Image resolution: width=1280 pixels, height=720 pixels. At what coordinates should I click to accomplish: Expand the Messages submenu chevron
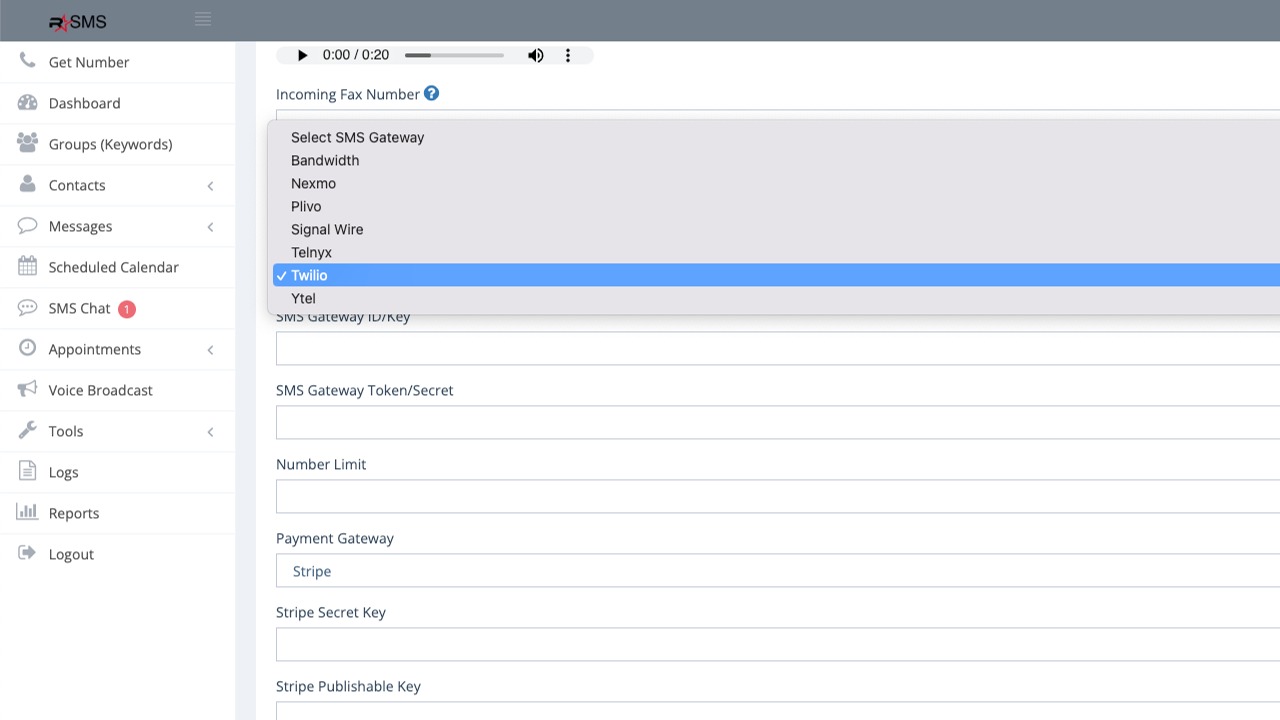click(210, 227)
